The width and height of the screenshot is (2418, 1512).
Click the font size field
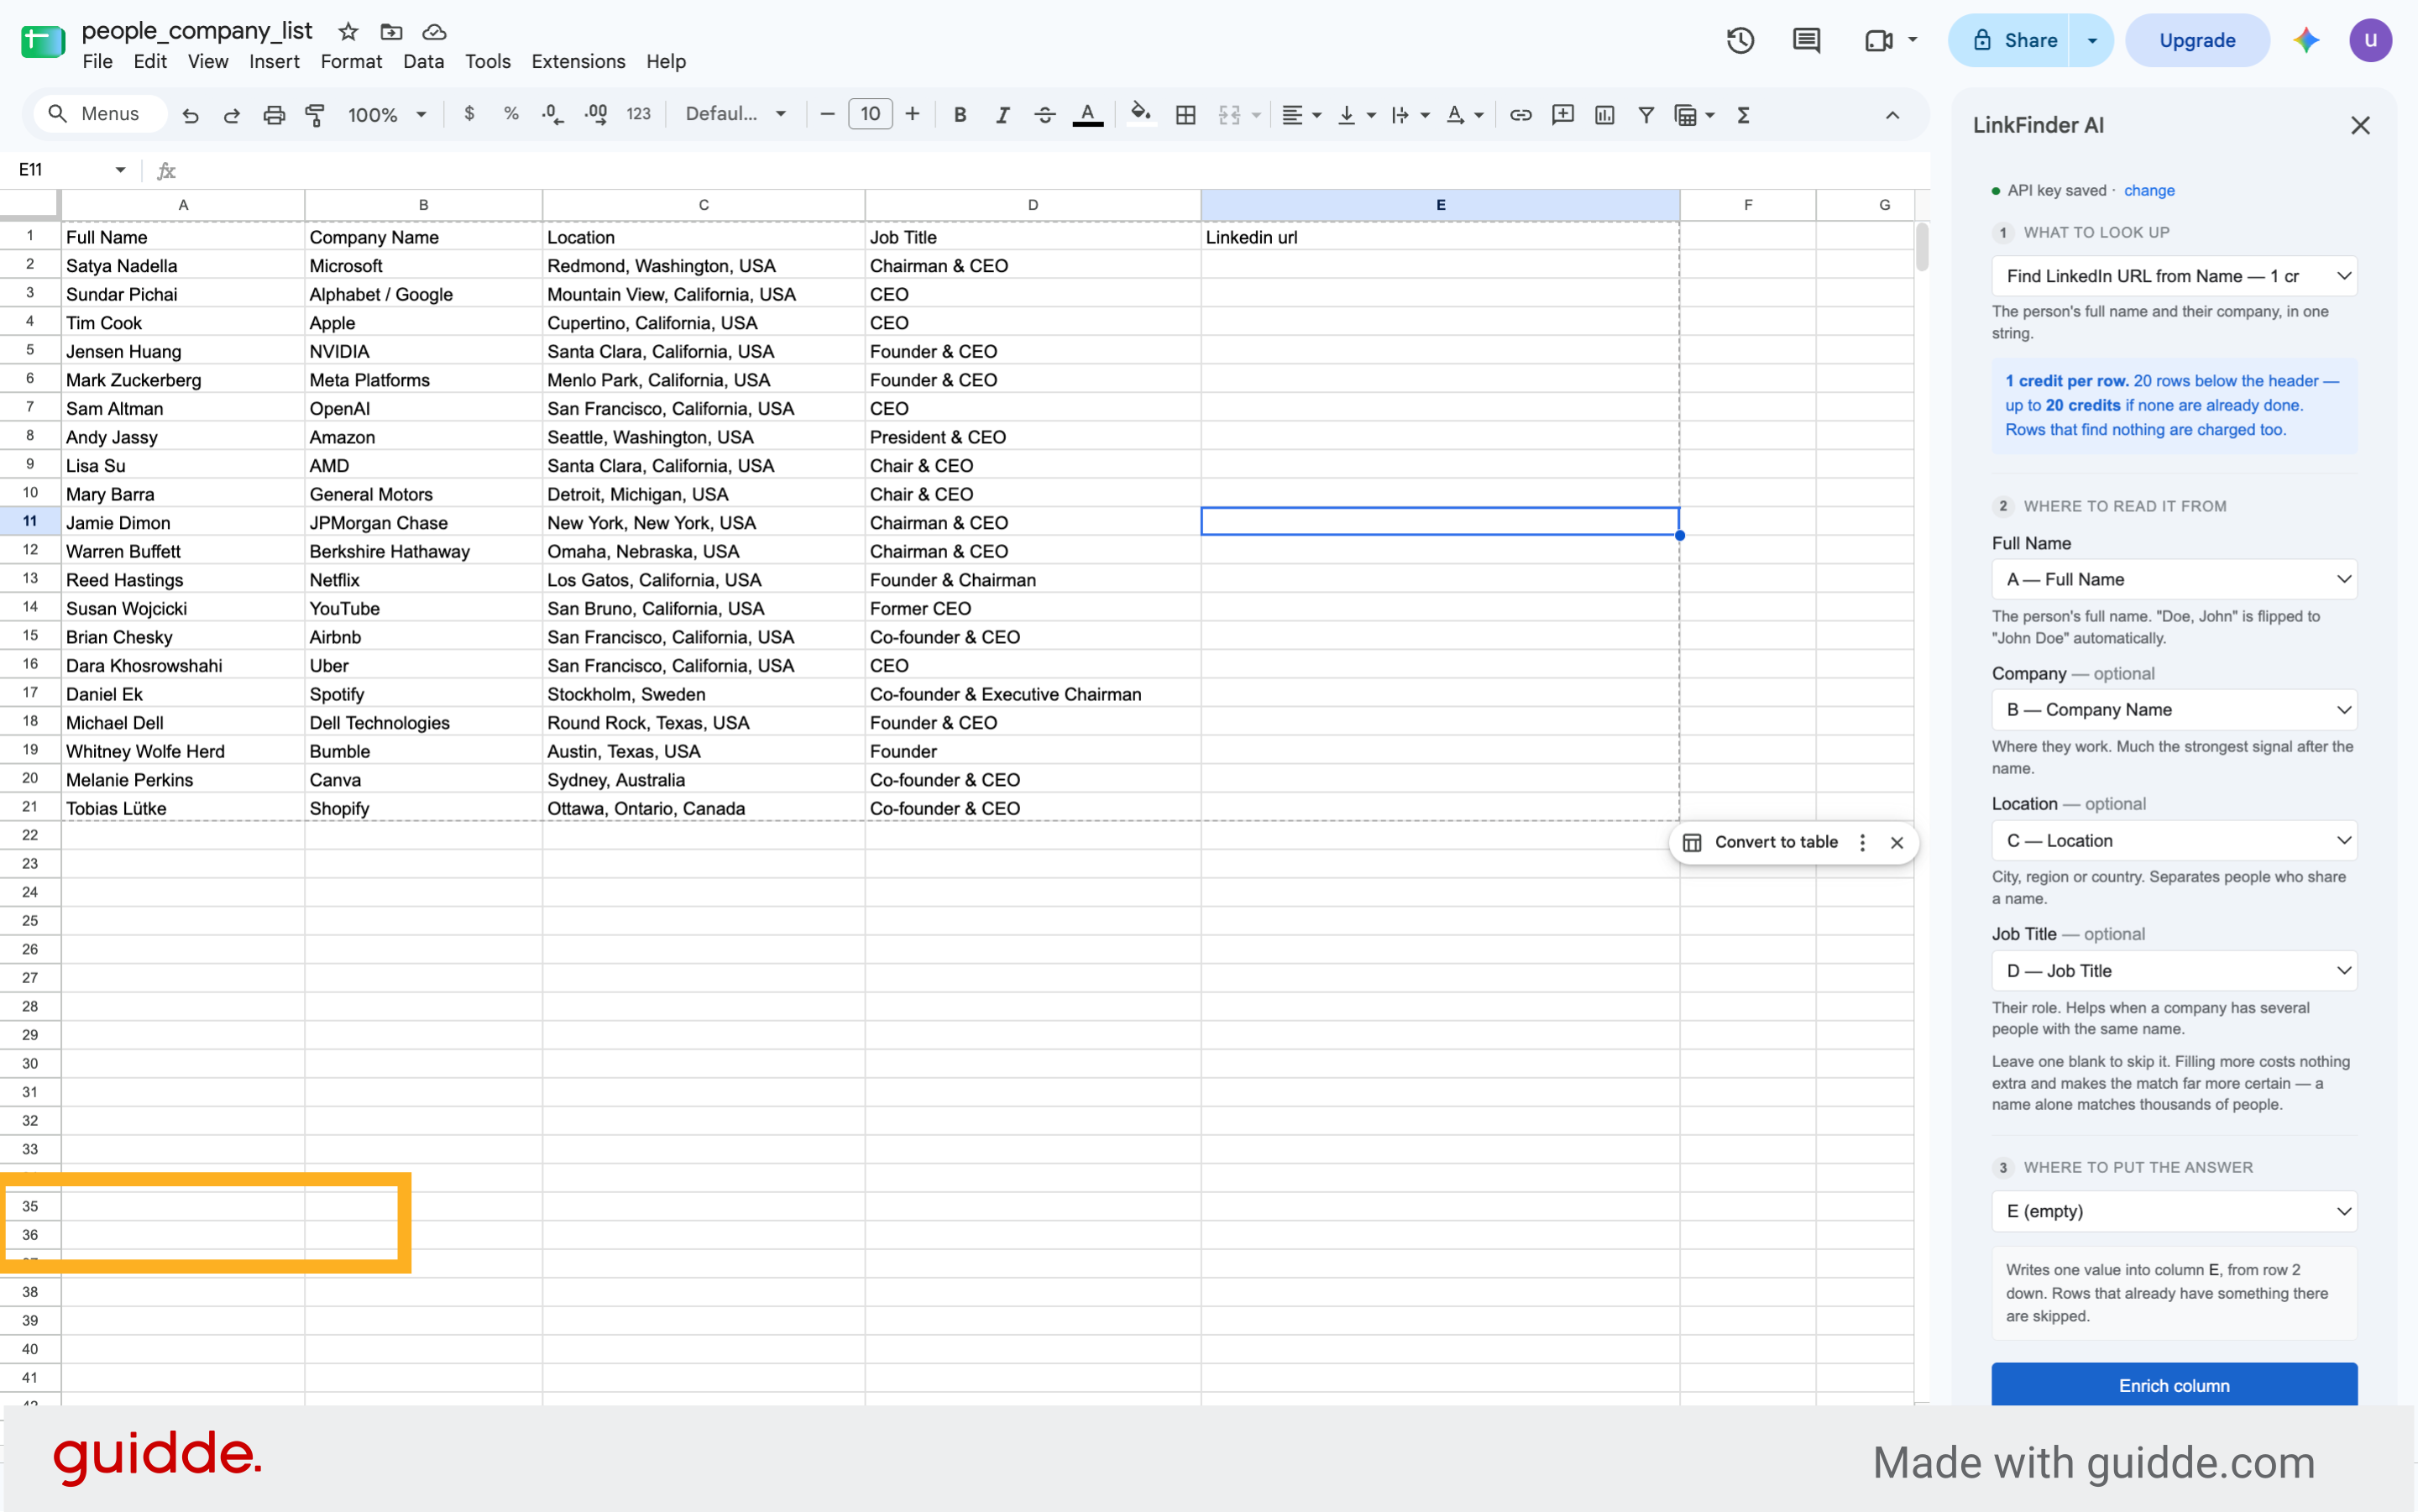coord(870,114)
